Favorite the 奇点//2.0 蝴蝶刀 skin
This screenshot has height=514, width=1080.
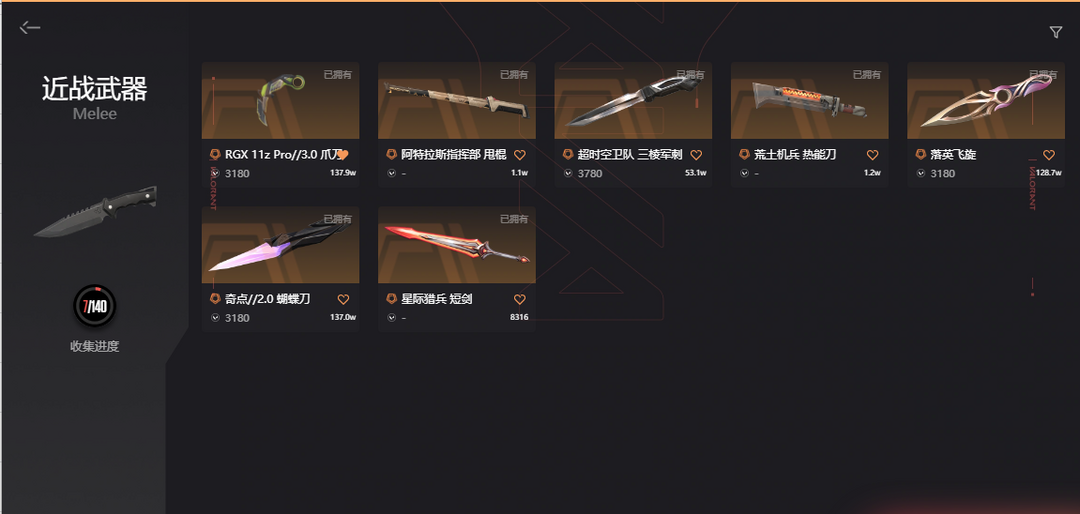tap(344, 300)
